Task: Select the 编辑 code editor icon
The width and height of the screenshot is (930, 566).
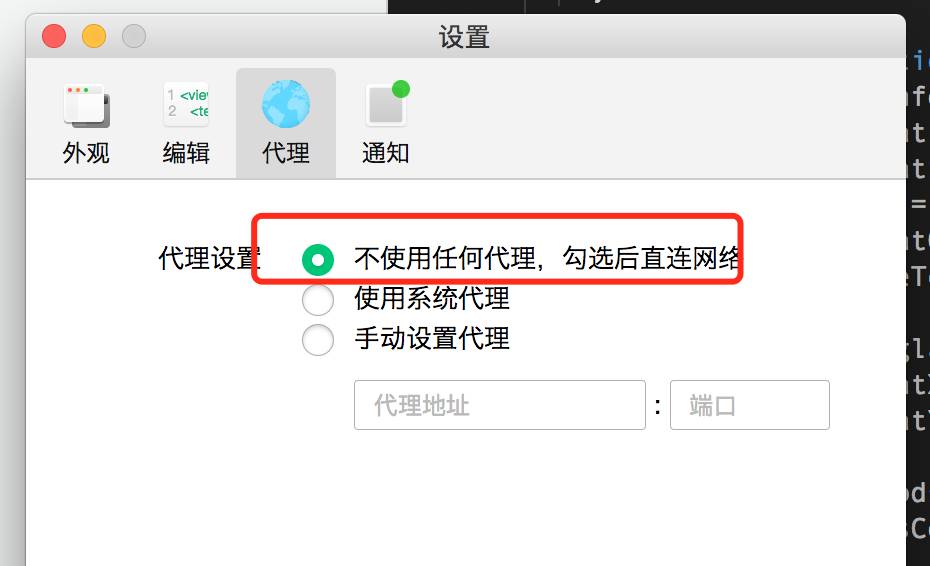Action: pyautogui.click(x=186, y=104)
